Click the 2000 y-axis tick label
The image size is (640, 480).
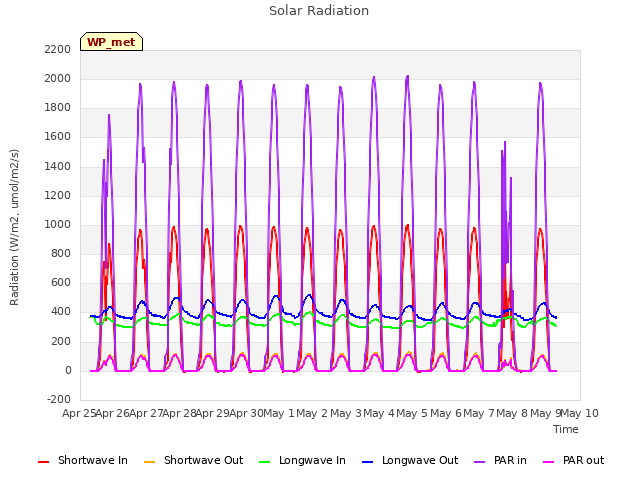pyautogui.click(x=58, y=78)
